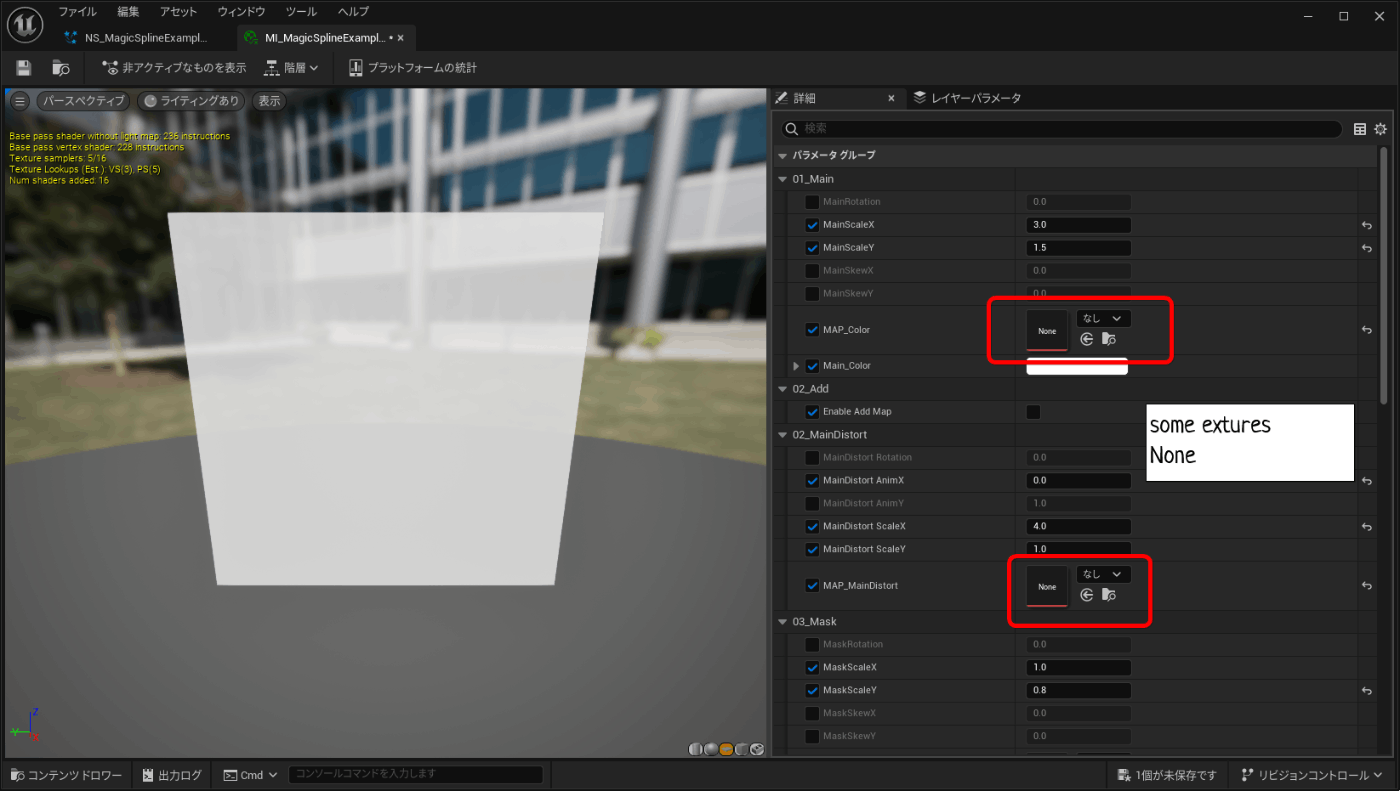Reset MainScaleX to default arrow
1400x791 pixels.
click(1366, 226)
